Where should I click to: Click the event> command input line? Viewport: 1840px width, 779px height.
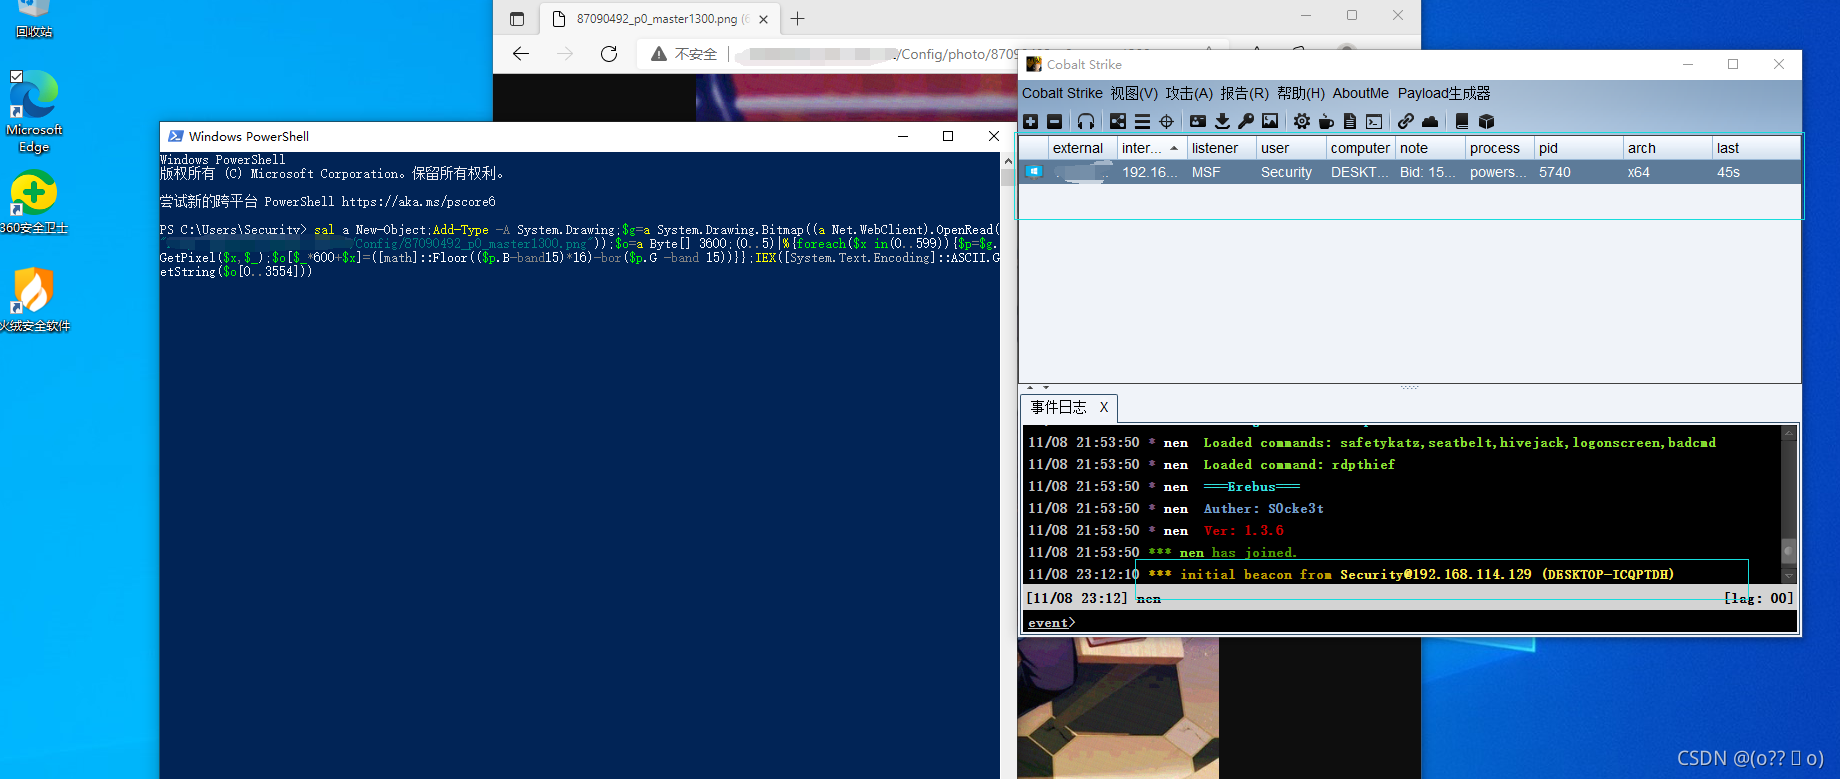1411,622
